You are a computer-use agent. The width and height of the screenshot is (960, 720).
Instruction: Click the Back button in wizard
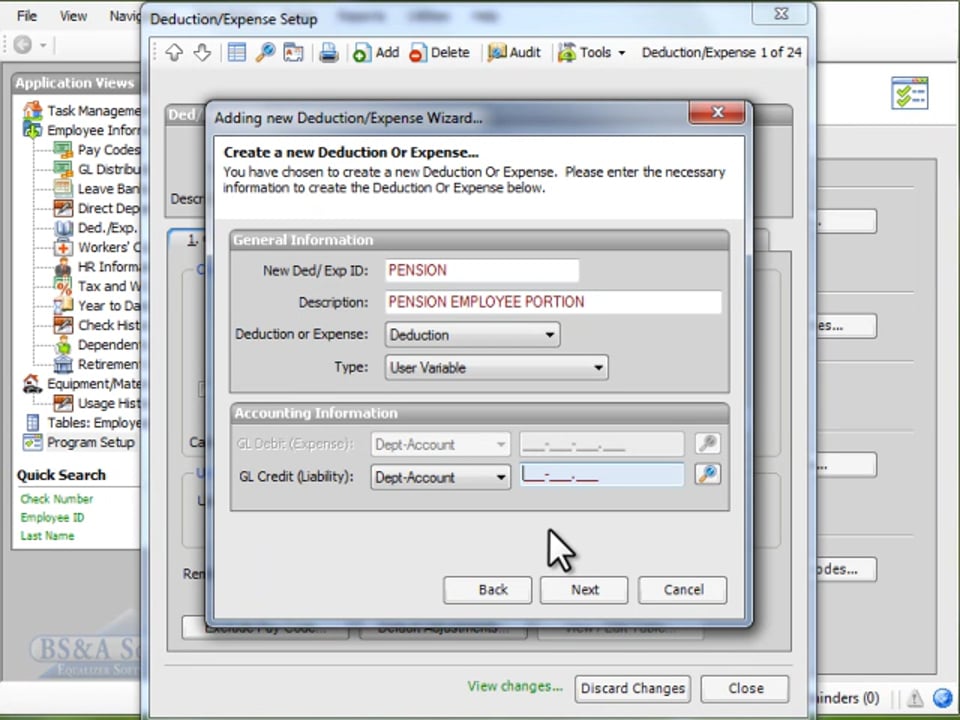(487, 590)
